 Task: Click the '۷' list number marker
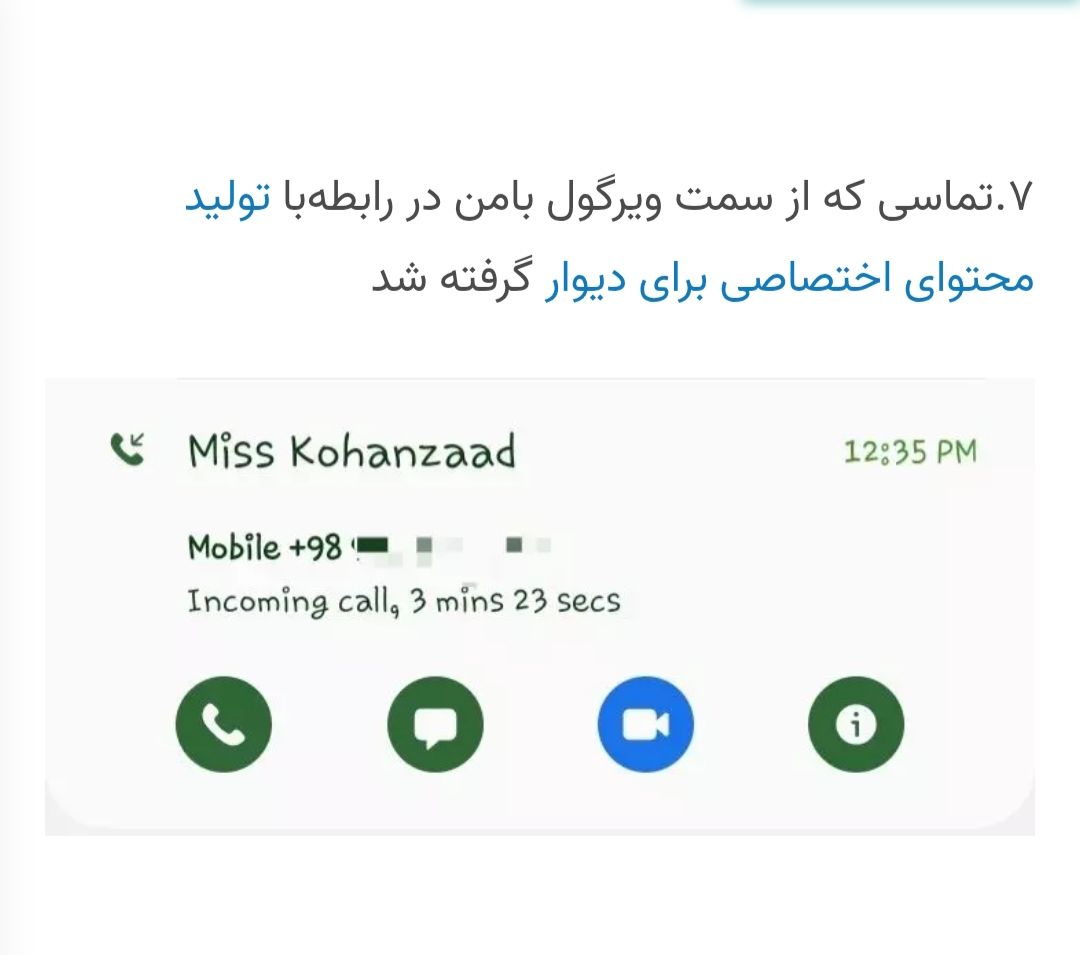1022,198
